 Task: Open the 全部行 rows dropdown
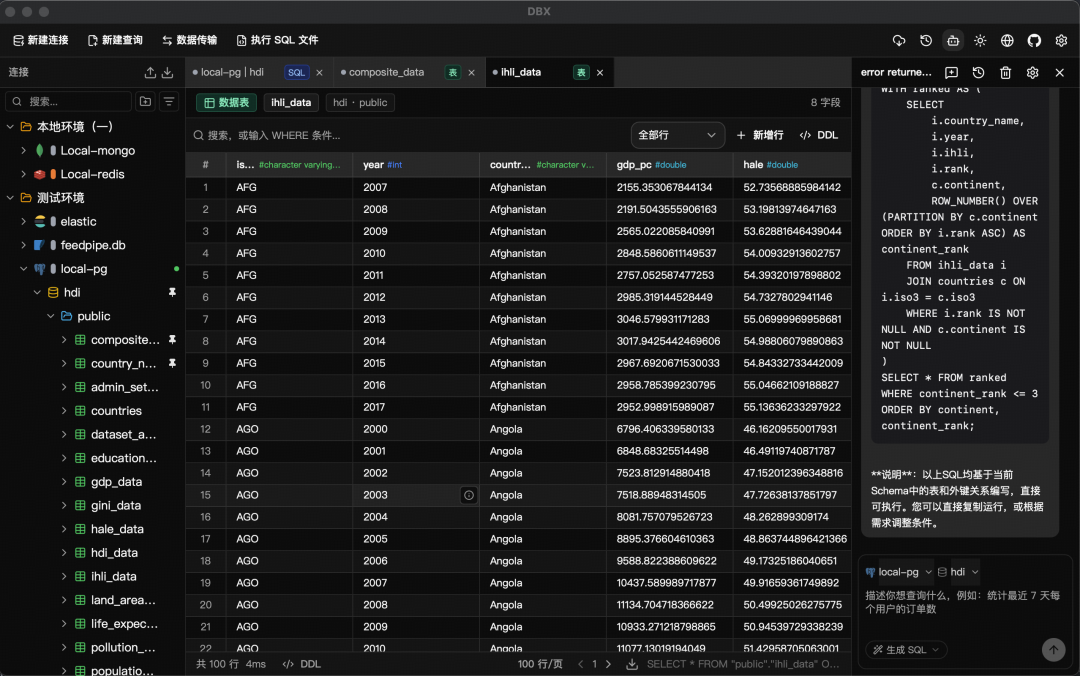tap(677, 135)
